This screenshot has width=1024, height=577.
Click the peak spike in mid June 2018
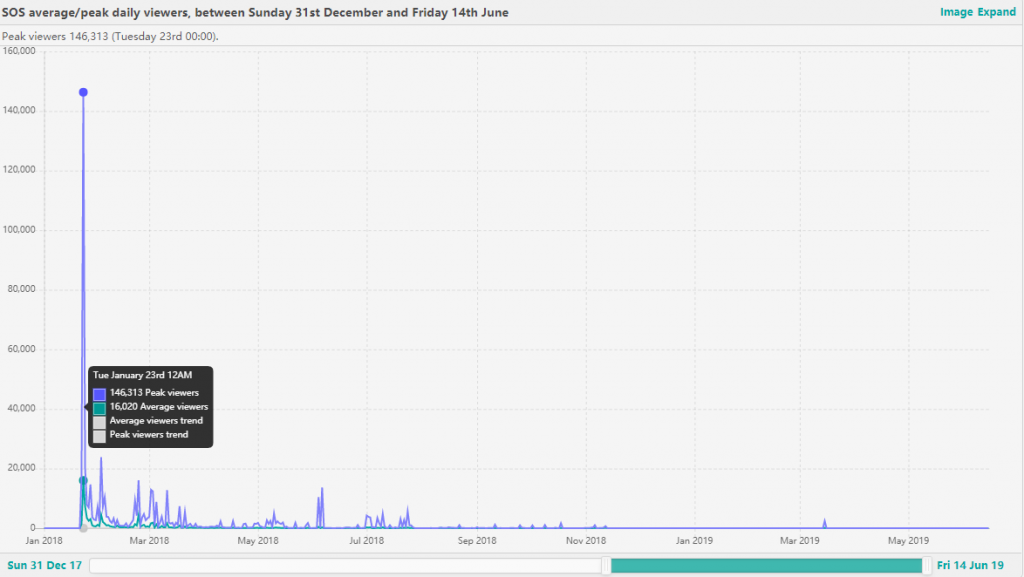(322, 507)
